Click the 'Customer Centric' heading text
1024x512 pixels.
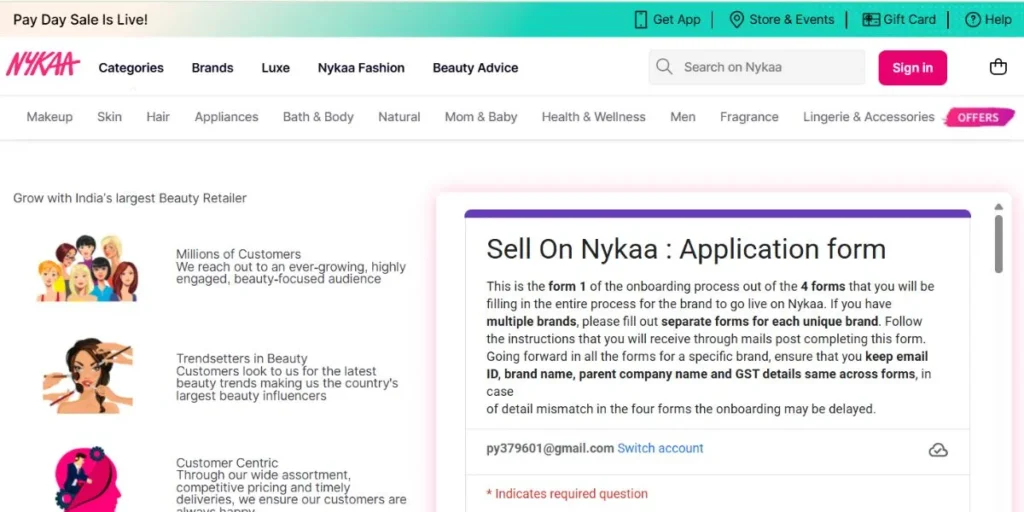pos(227,463)
